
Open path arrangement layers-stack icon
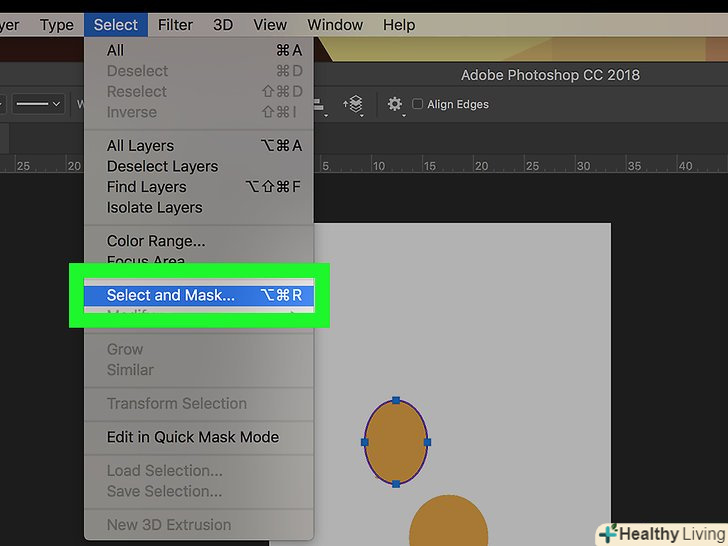click(354, 104)
